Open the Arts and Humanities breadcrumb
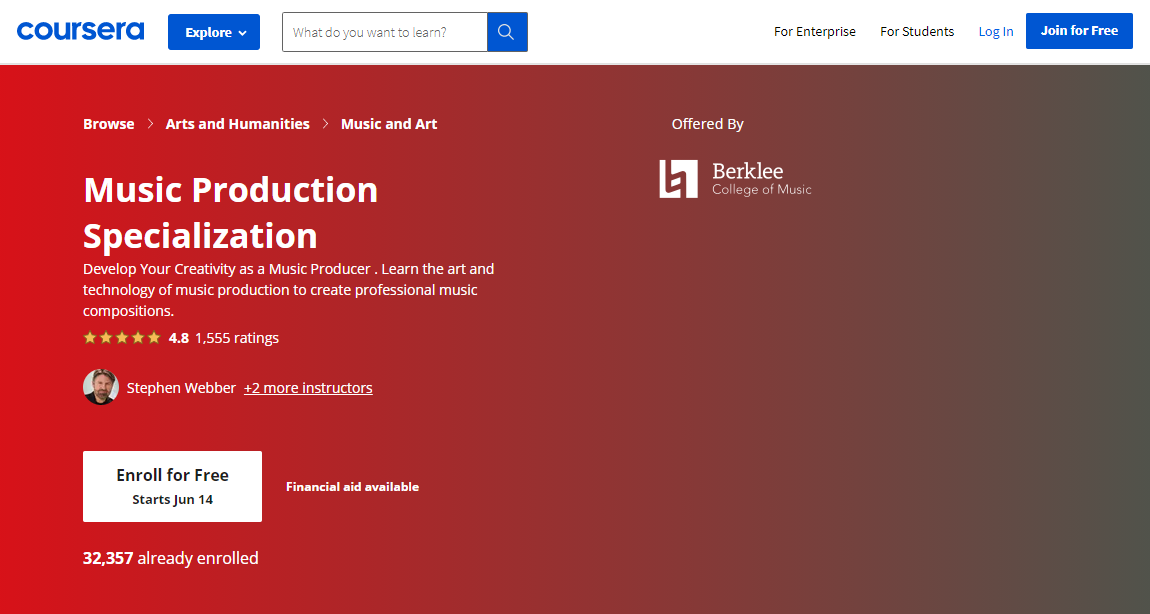The image size is (1150, 614). [237, 124]
